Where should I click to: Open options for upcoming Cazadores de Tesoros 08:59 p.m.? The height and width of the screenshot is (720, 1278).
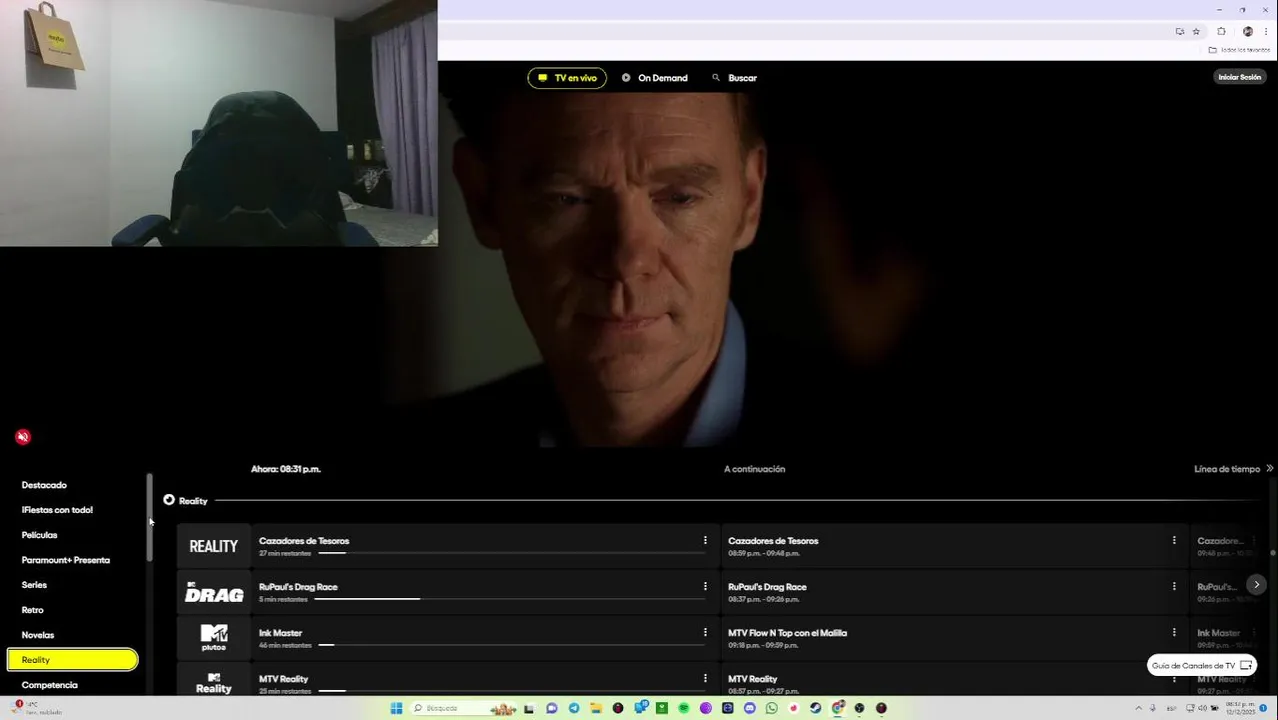[x=1174, y=540]
